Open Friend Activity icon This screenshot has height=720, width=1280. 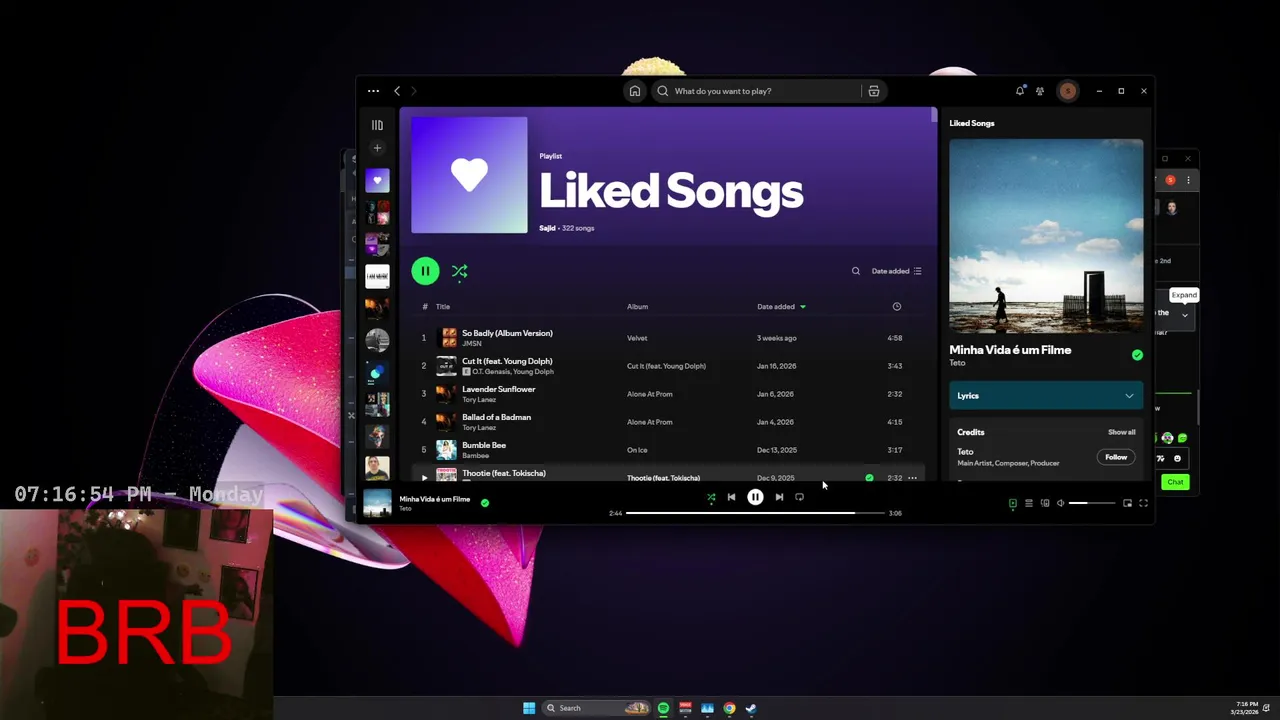tap(1040, 91)
